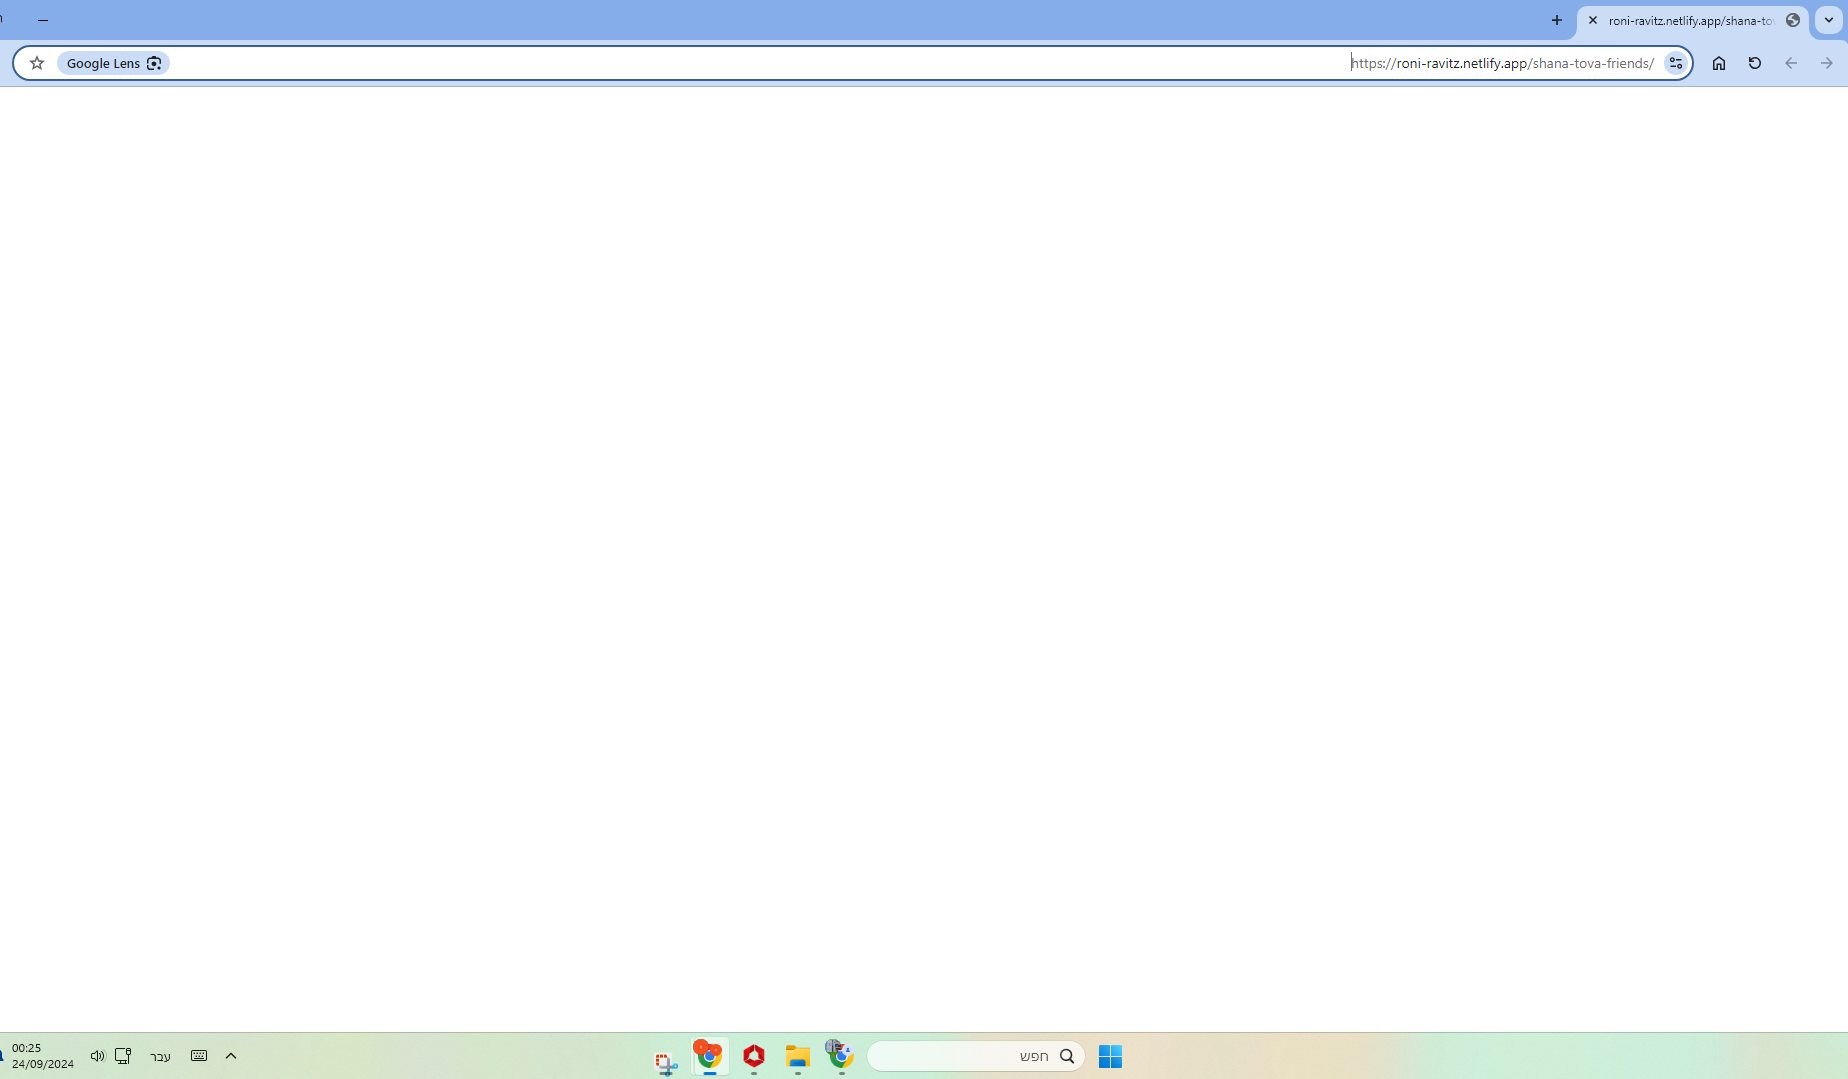Close the roni-ravitz.netlify.app tab
The image size is (1848, 1079).
click(1593, 20)
